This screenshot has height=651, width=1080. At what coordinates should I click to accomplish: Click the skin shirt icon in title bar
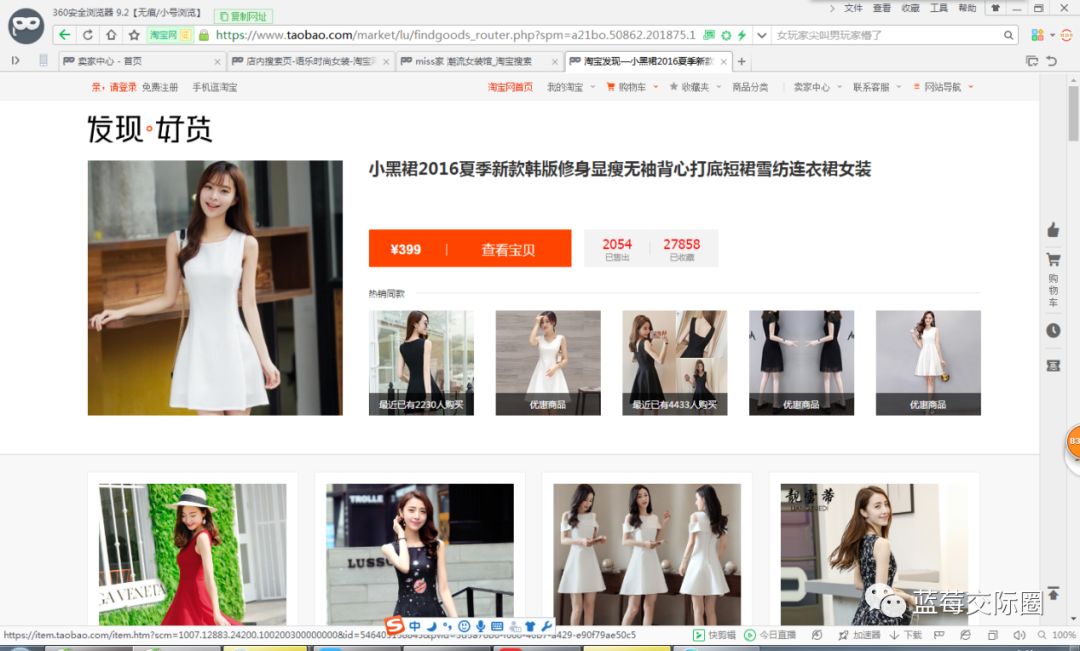[x=995, y=8]
